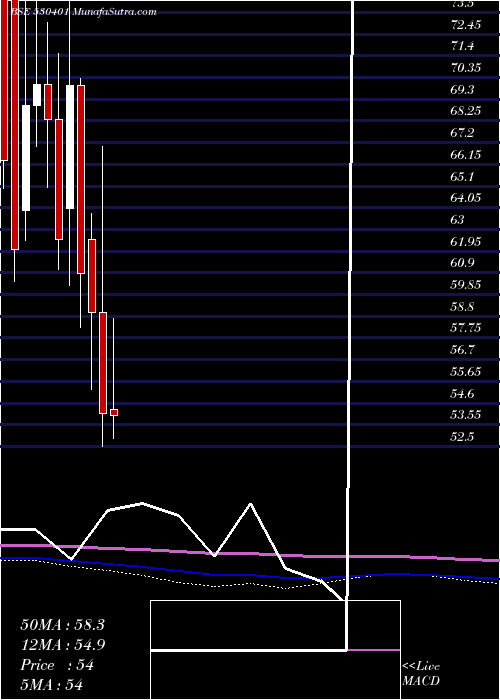This screenshot has height=700, width=500.
Task: Click the Price : 54 reading
Action: point(57,665)
